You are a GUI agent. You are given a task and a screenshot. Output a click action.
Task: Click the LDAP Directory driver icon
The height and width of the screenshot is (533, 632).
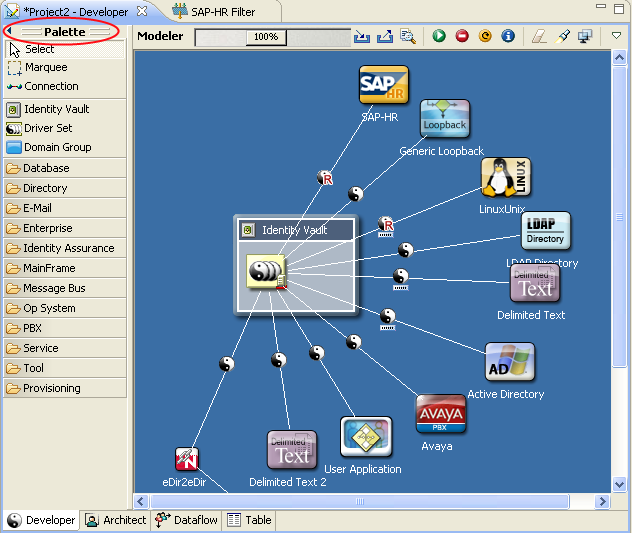[546, 231]
